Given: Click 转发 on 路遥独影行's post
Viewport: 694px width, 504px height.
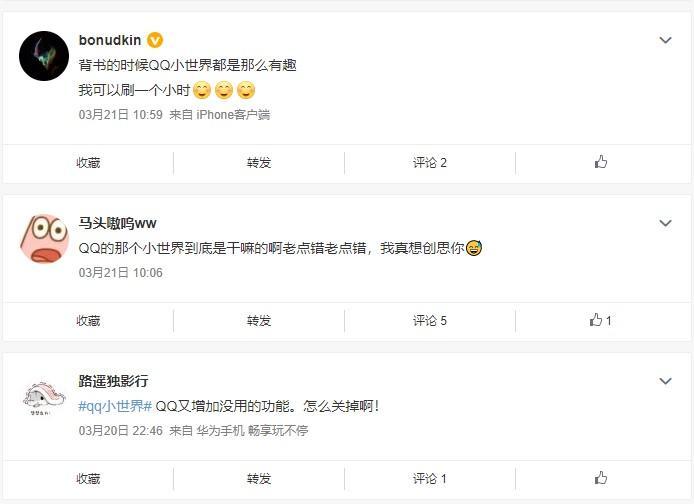Looking at the screenshot, I should pyautogui.click(x=259, y=479).
